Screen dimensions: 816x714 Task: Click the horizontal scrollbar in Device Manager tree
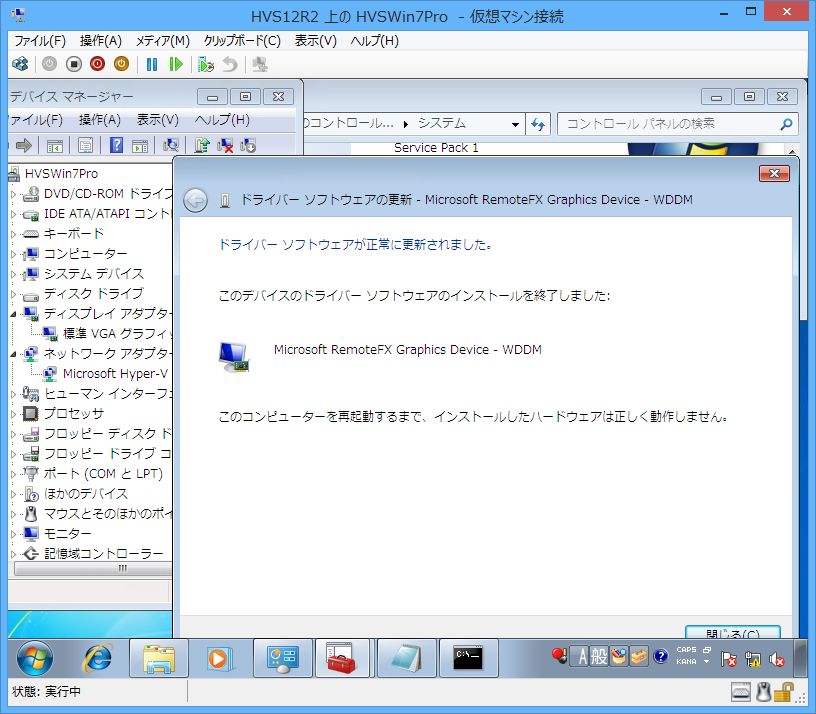[x=93, y=568]
